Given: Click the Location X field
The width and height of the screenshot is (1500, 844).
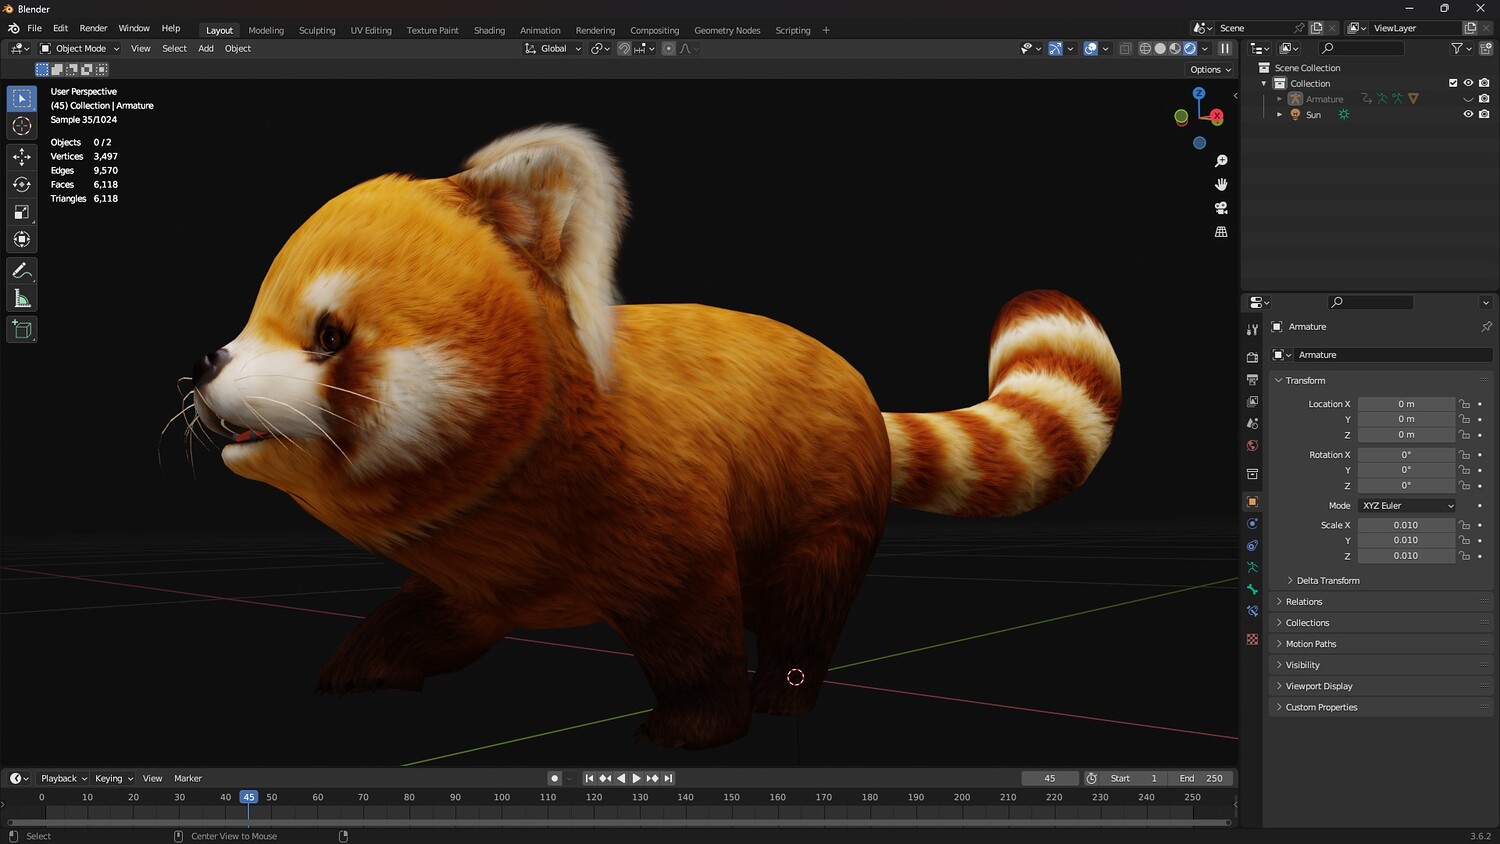Looking at the screenshot, I should pyautogui.click(x=1405, y=404).
